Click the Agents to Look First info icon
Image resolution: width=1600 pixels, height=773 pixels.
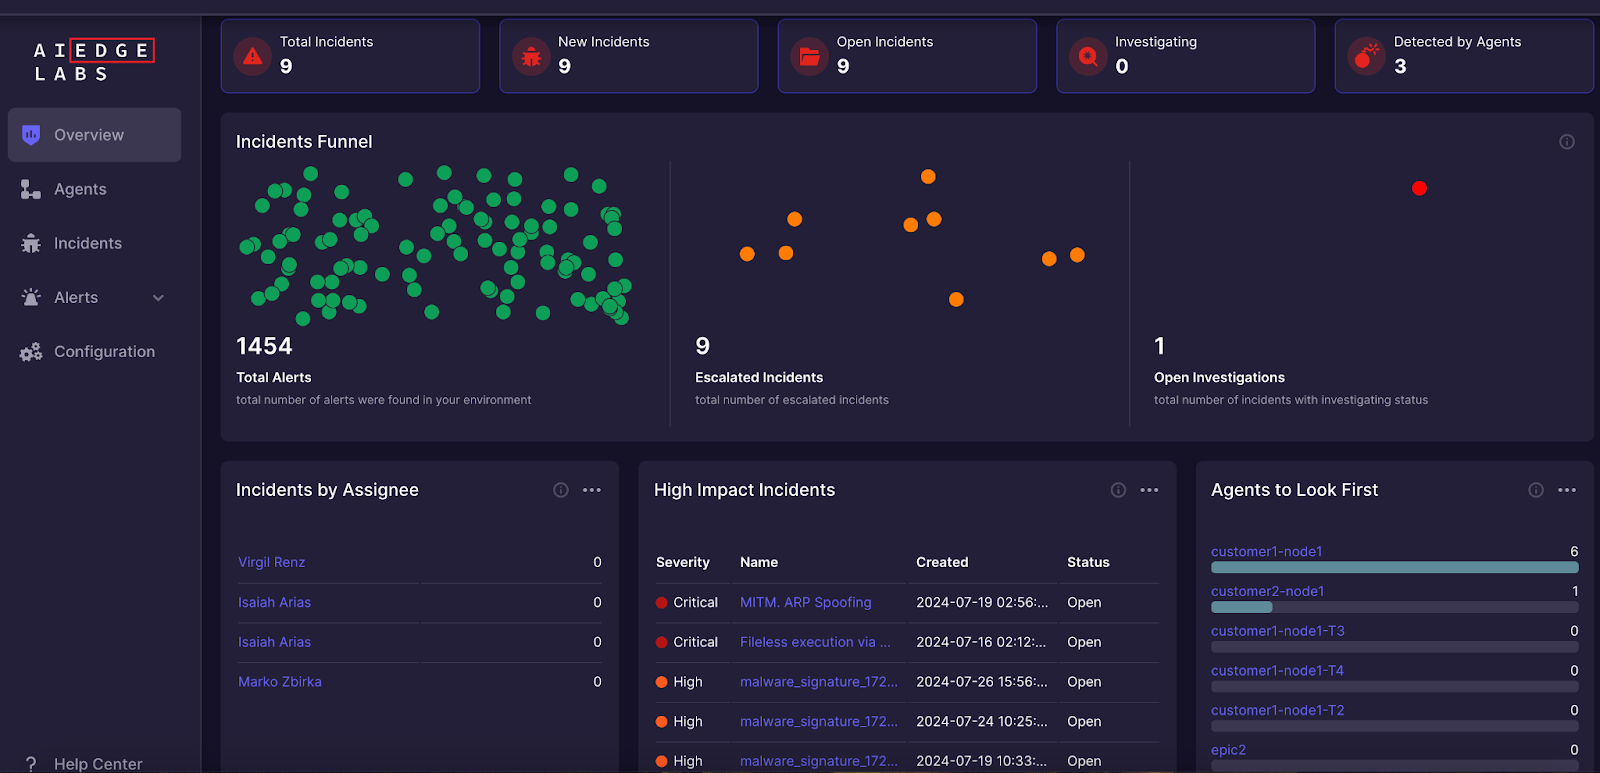pyautogui.click(x=1536, y=490)
